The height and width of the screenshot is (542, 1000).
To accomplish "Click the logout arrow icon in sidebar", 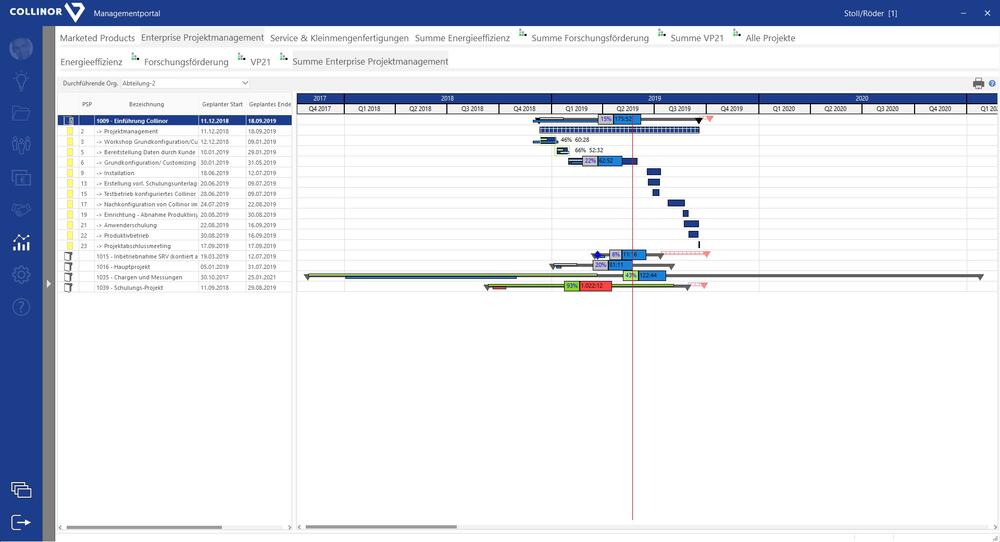I will click(x=21, y=521).
